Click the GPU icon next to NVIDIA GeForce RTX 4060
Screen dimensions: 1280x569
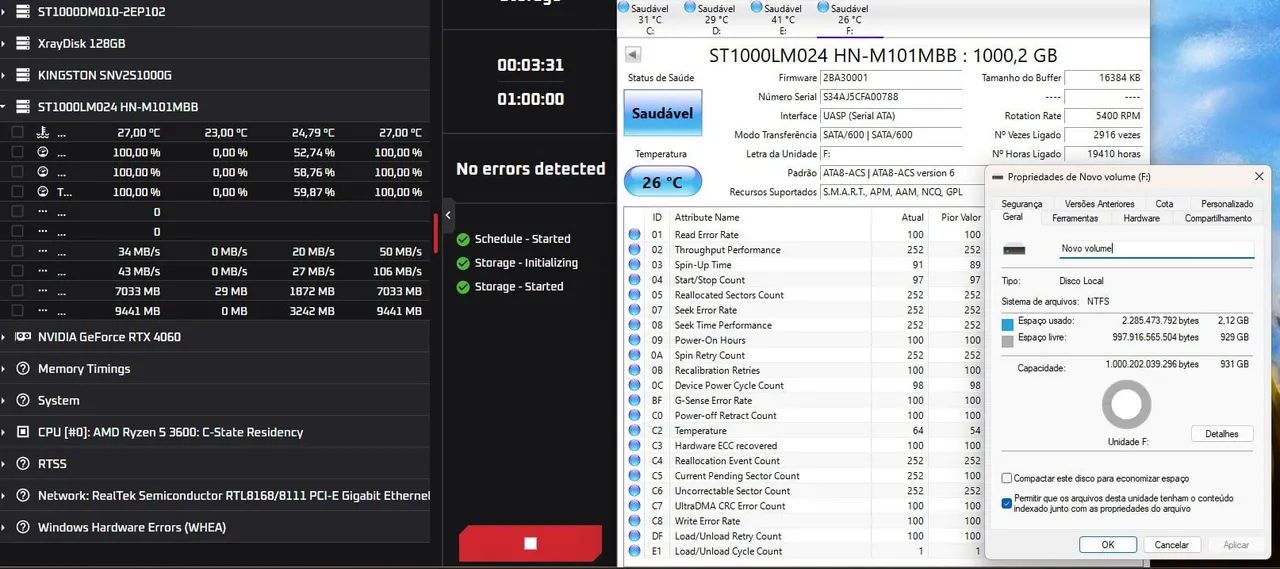(x=22, y=337)
